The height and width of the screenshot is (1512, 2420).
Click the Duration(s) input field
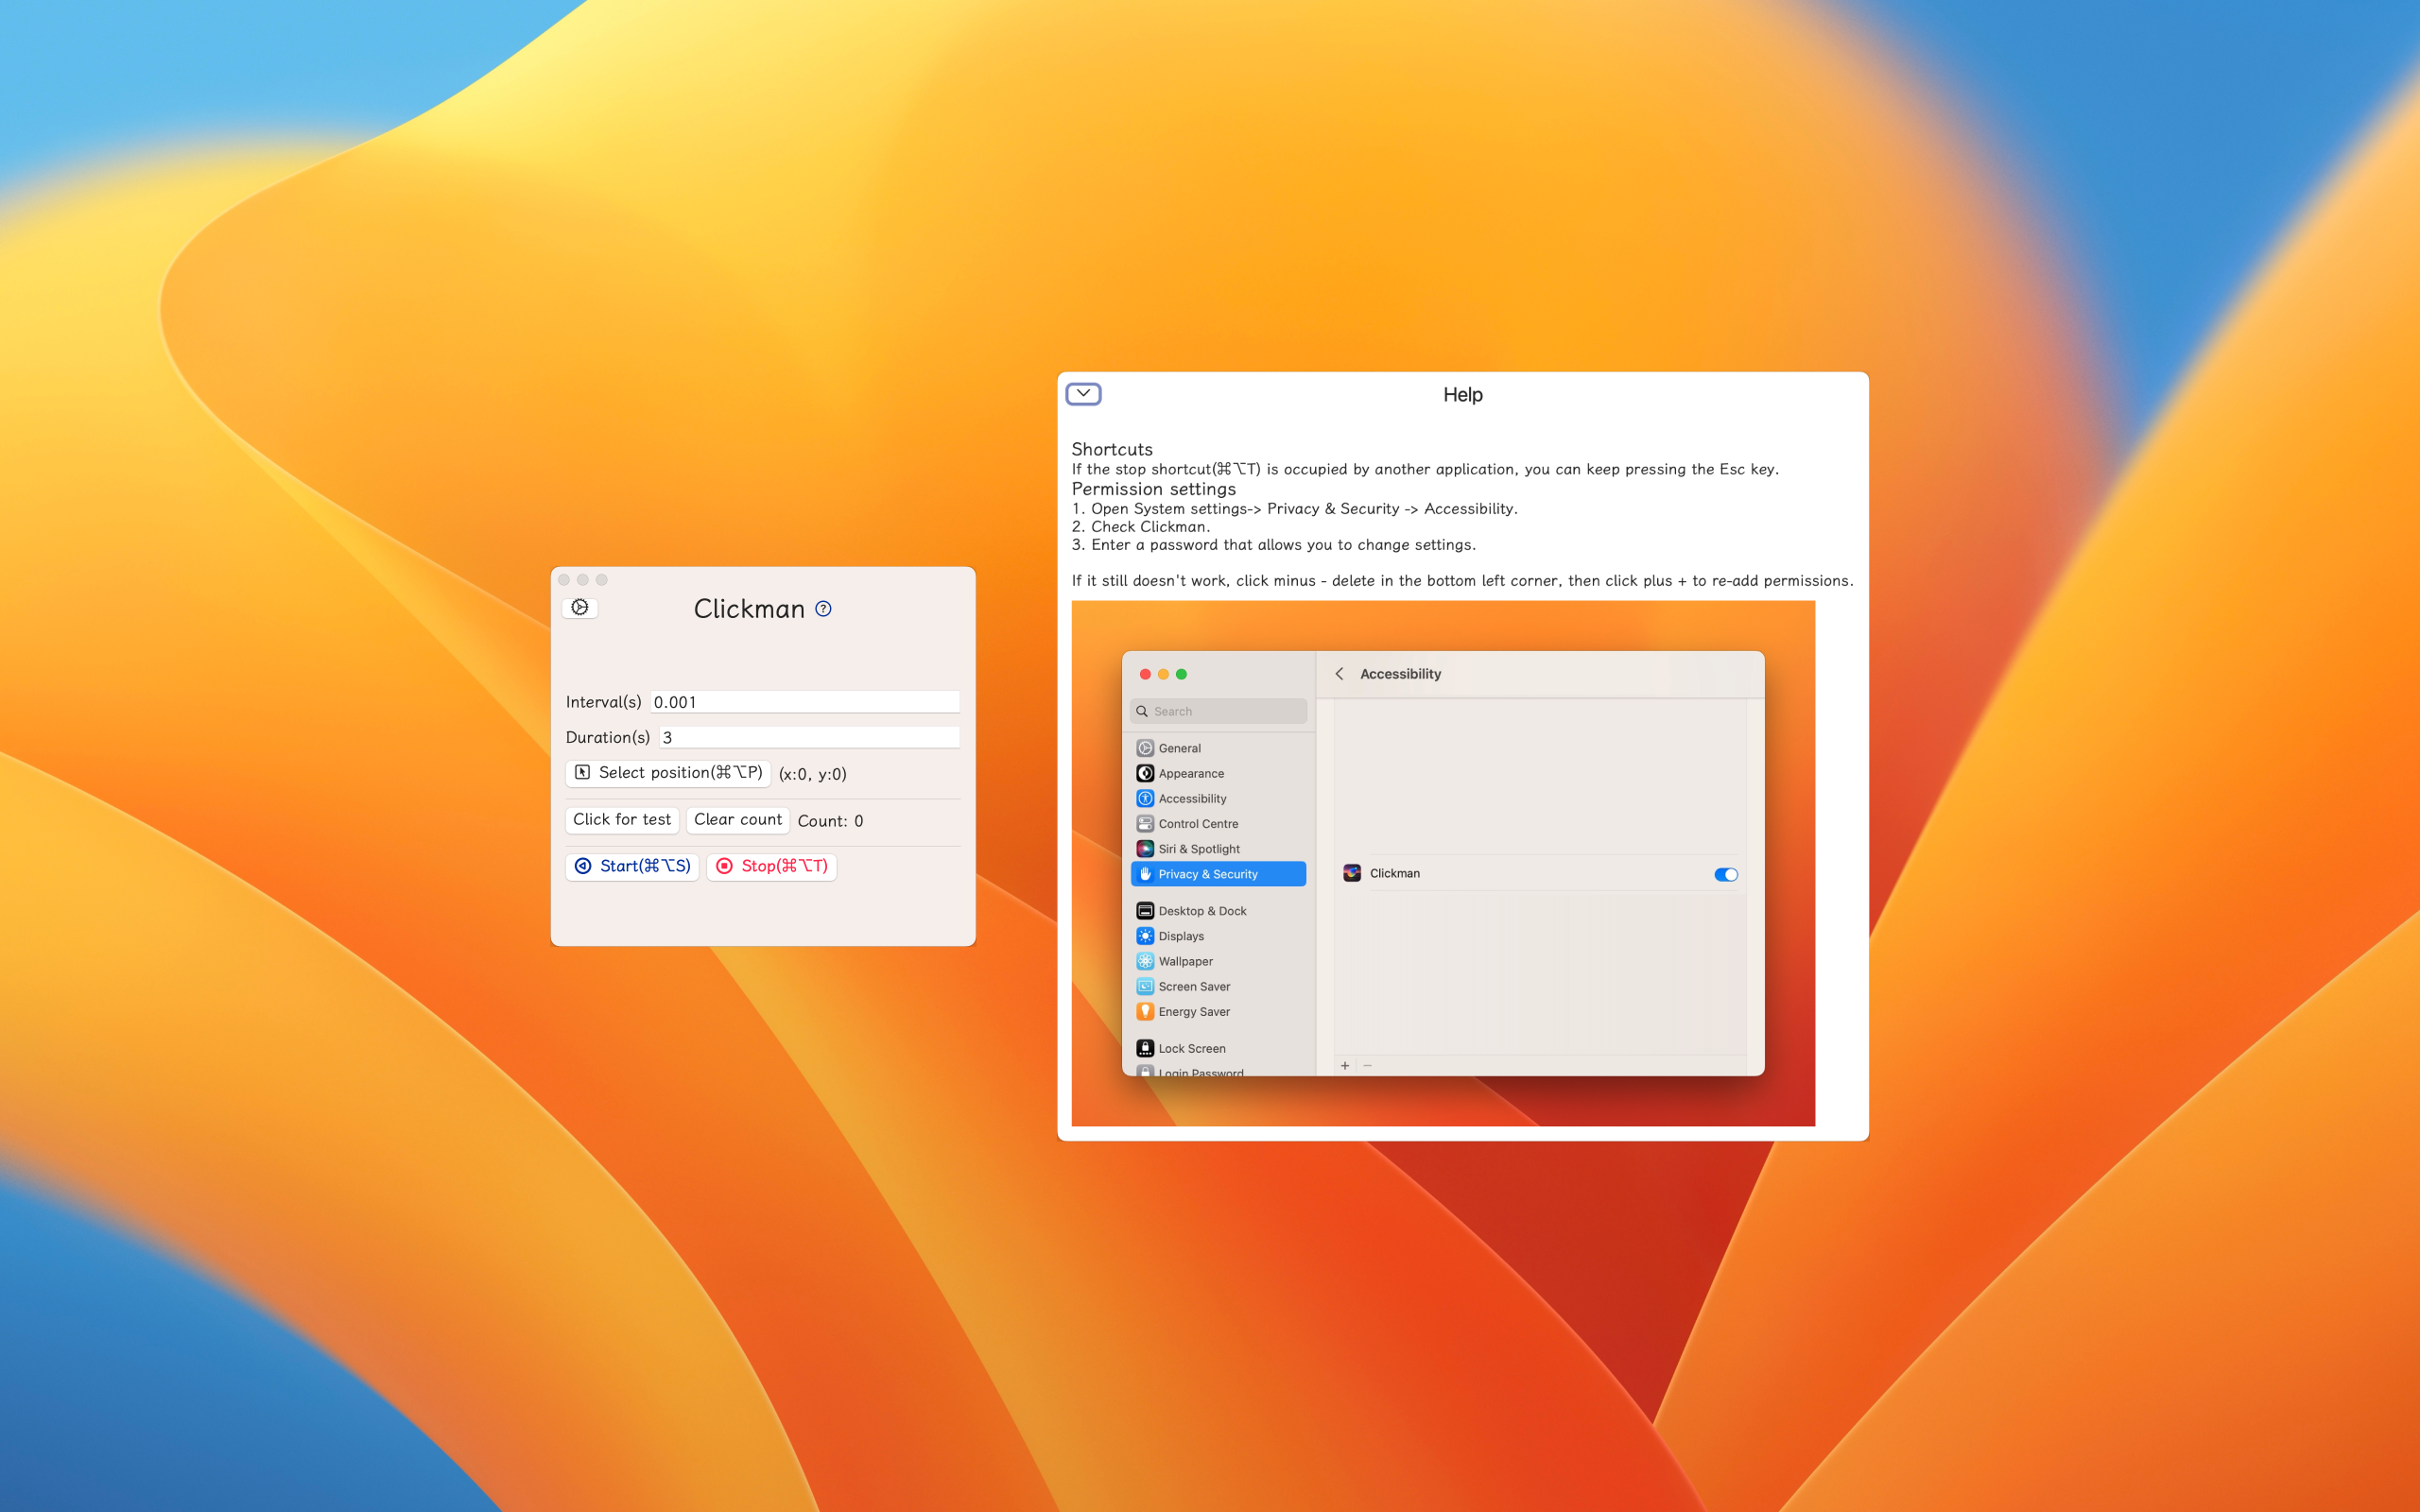808,737
